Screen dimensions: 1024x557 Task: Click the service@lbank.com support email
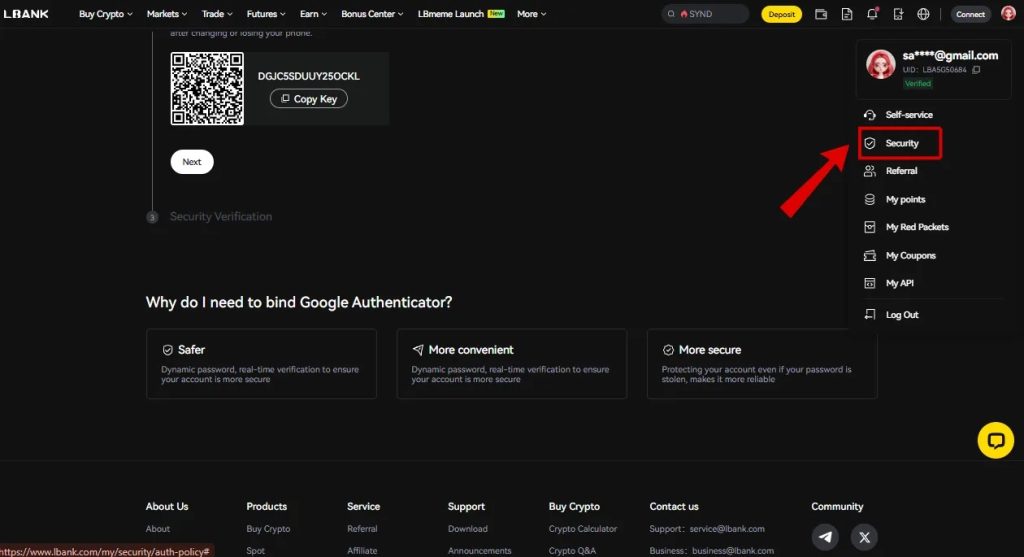click(727, 529)
